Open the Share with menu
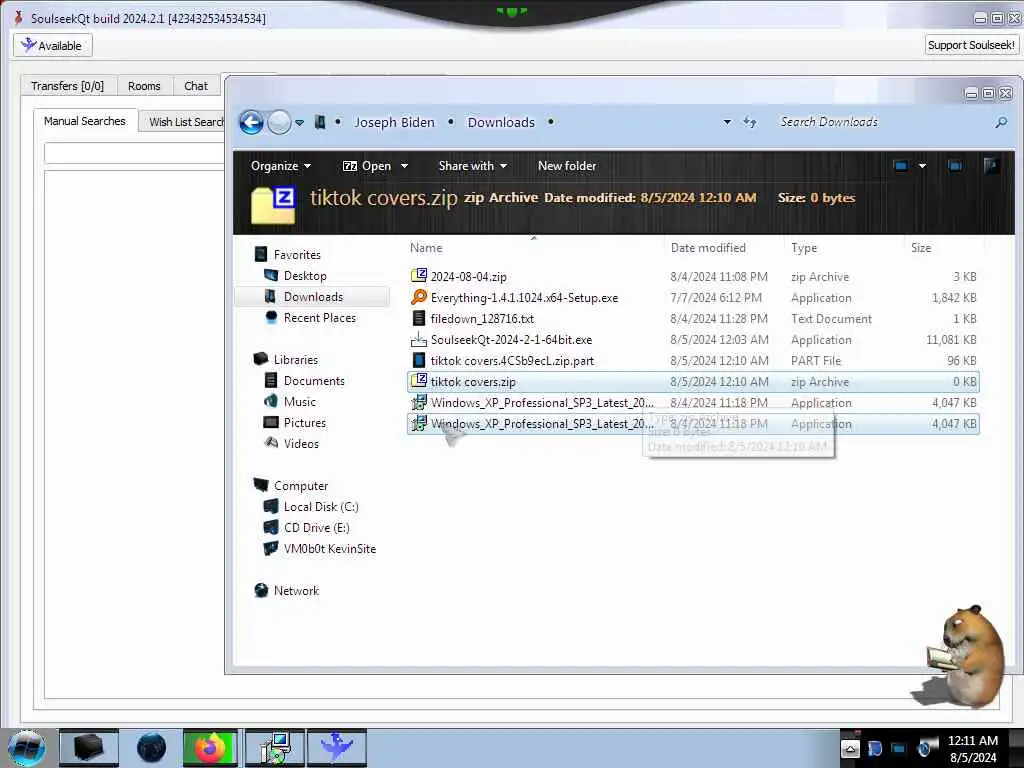Image resolution: width=1024 pixels, height=768 pixels. 473,166
